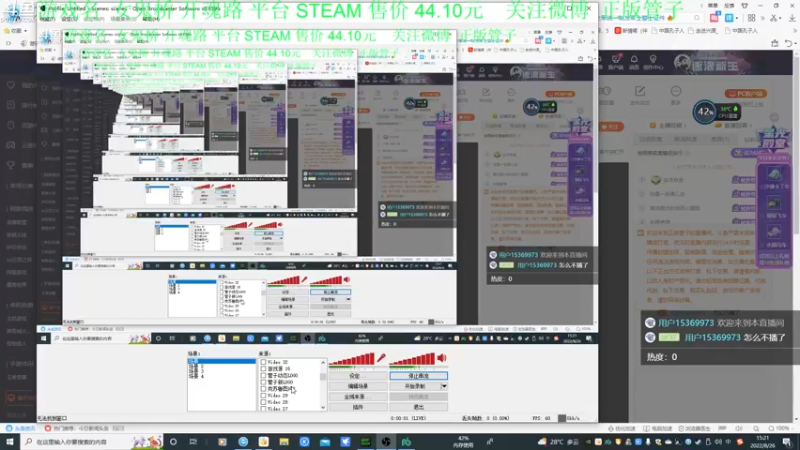Viewport: 800px width, 450px height.
Task: Click the taskbar clock showing 15:21
Action: click(x=763, y=442)
